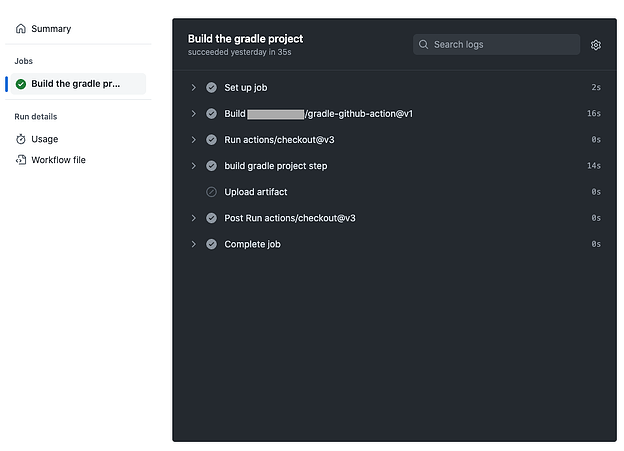Click the skipped icon beside Upload artifact
The height and width of the screenshot is (451, 624).
pos(211,192)
